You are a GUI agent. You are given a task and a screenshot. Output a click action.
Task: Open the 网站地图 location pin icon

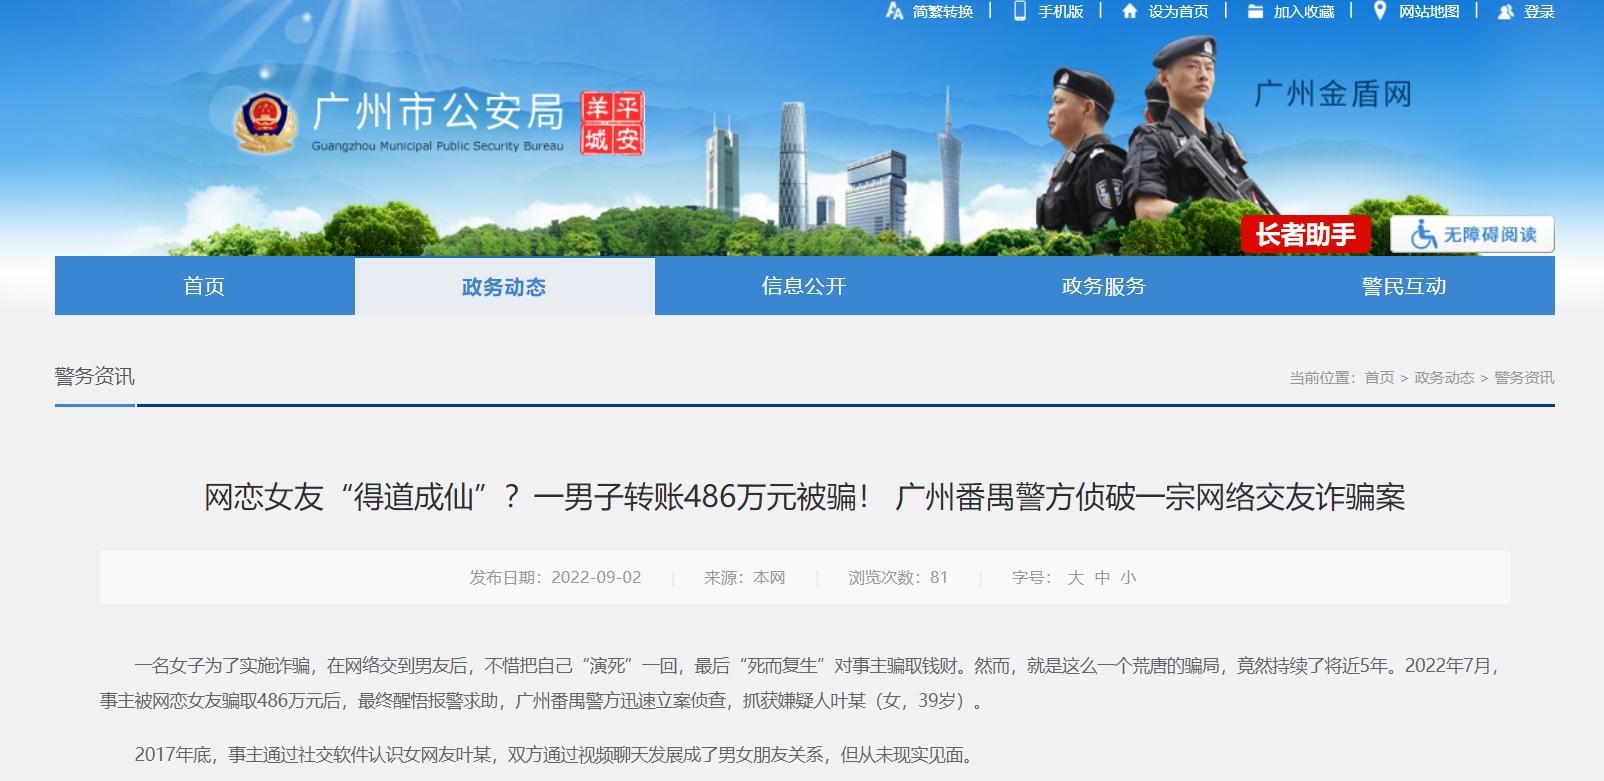(x=1380, y=11)
